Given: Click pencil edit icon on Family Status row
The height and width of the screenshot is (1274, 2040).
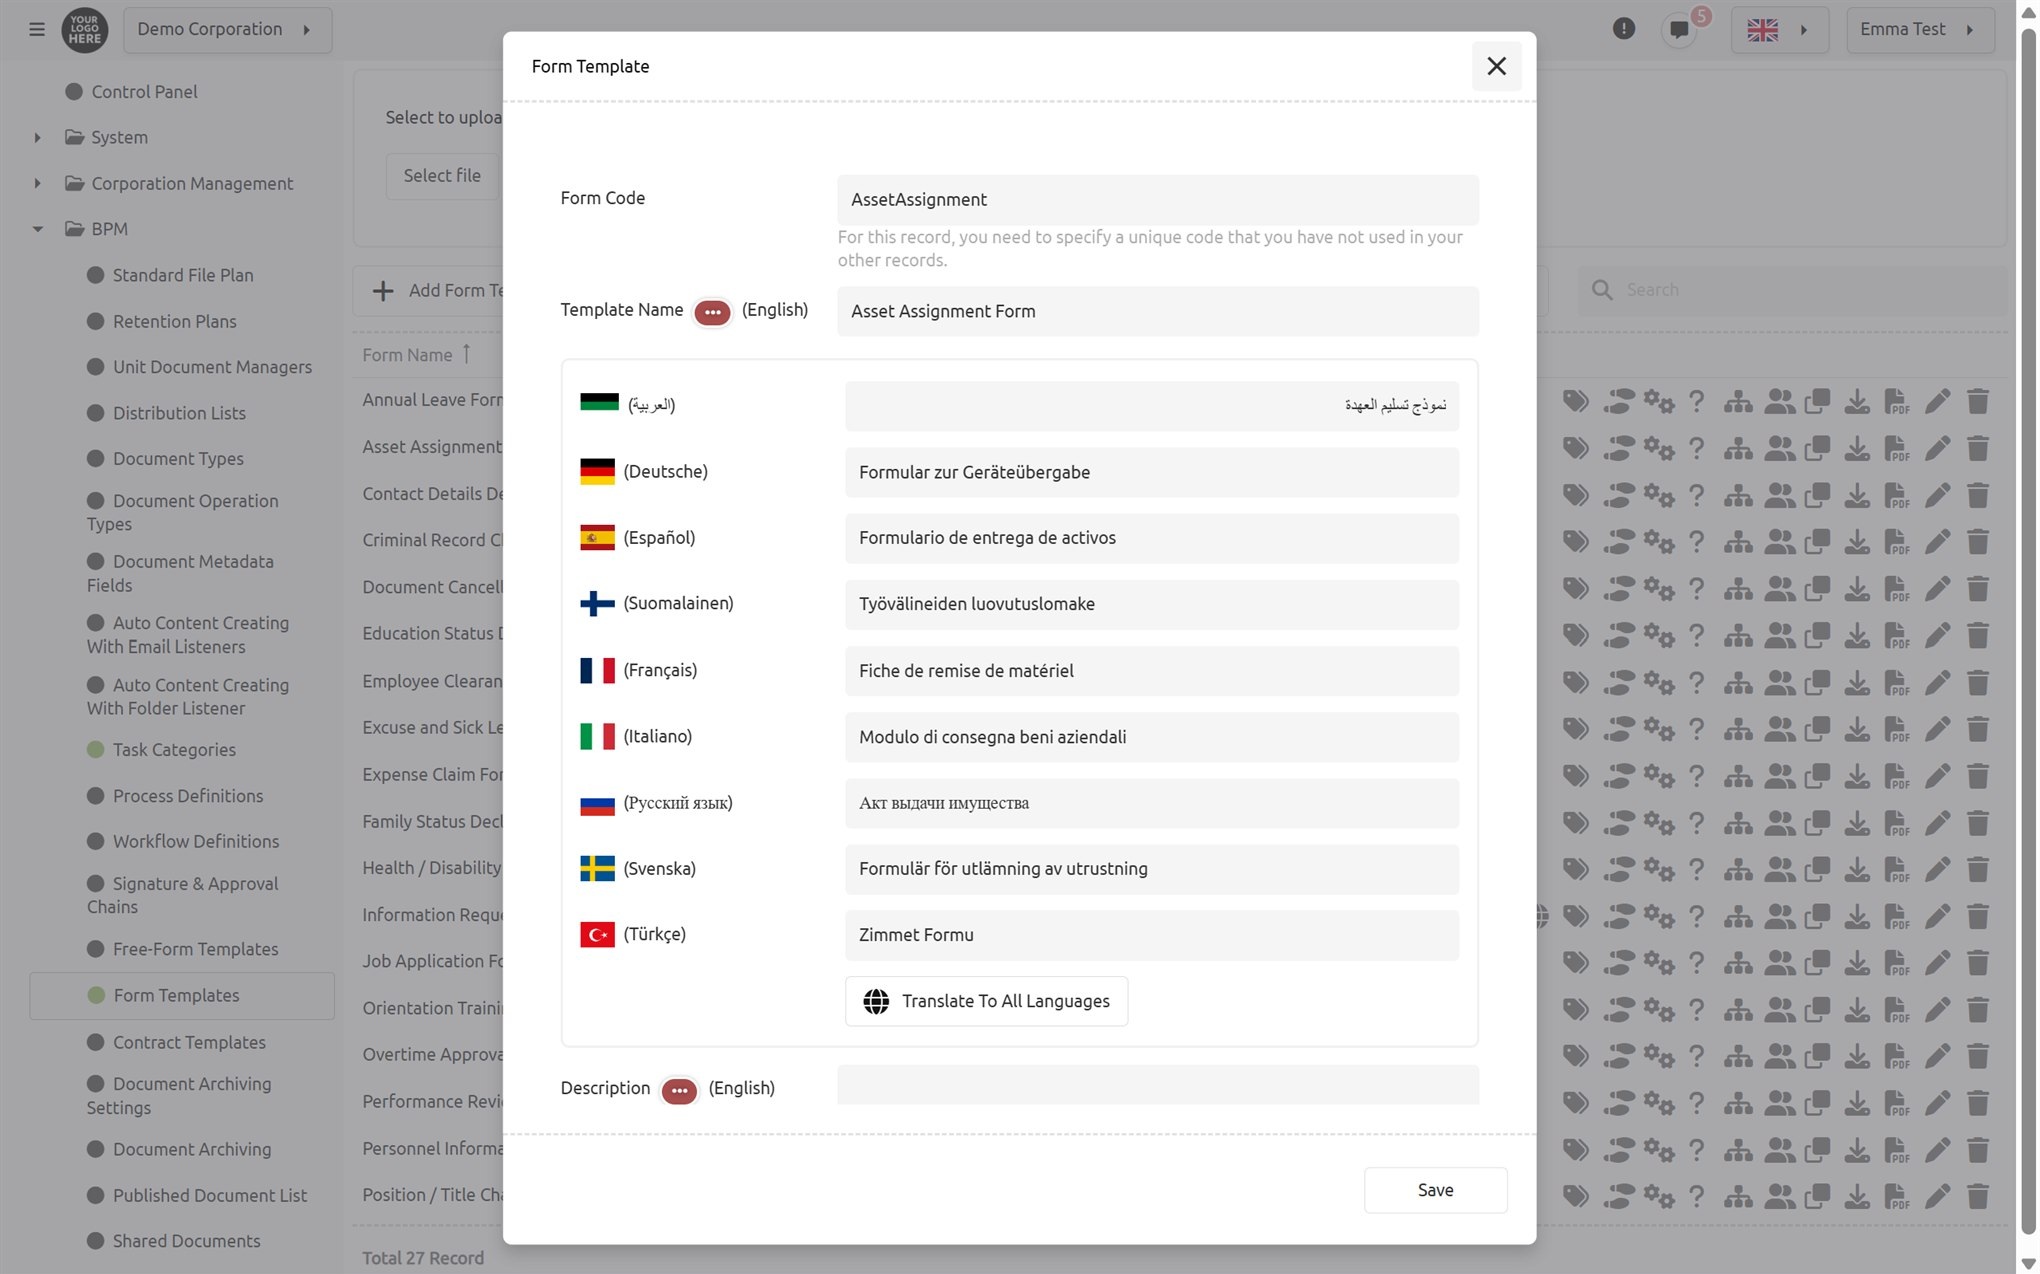Looking at the screenshot, I should coord(1937,823).
